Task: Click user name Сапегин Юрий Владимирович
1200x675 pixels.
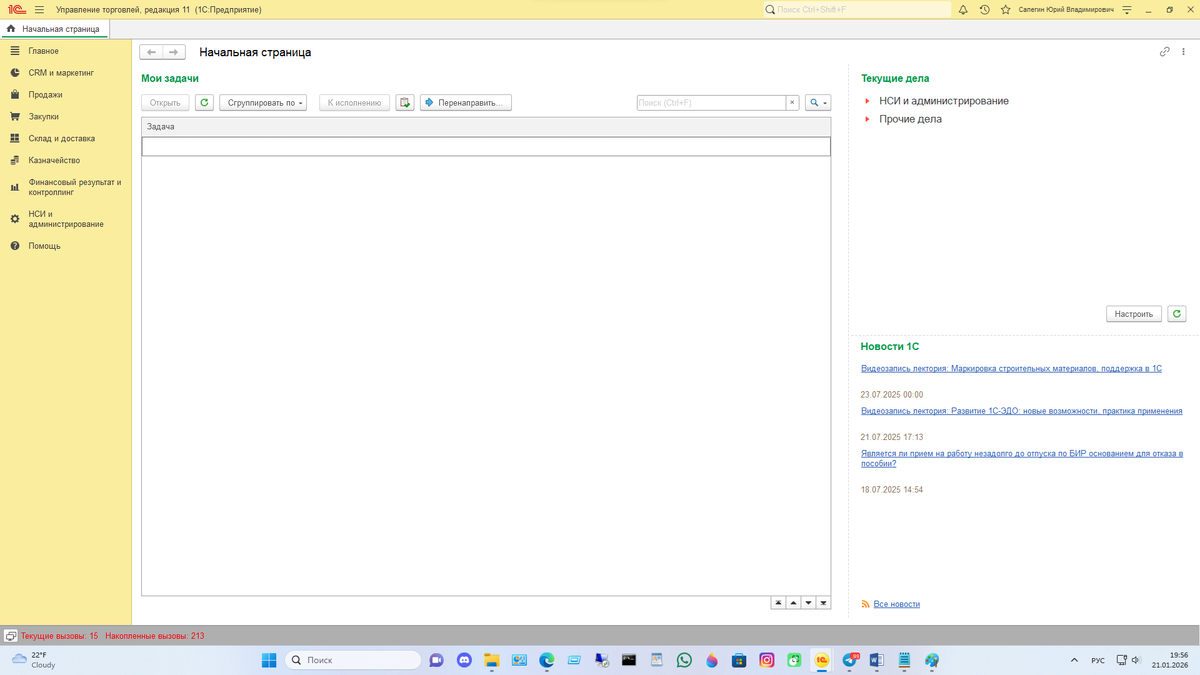Action: pyautogui.click(x=1066, y=9)
